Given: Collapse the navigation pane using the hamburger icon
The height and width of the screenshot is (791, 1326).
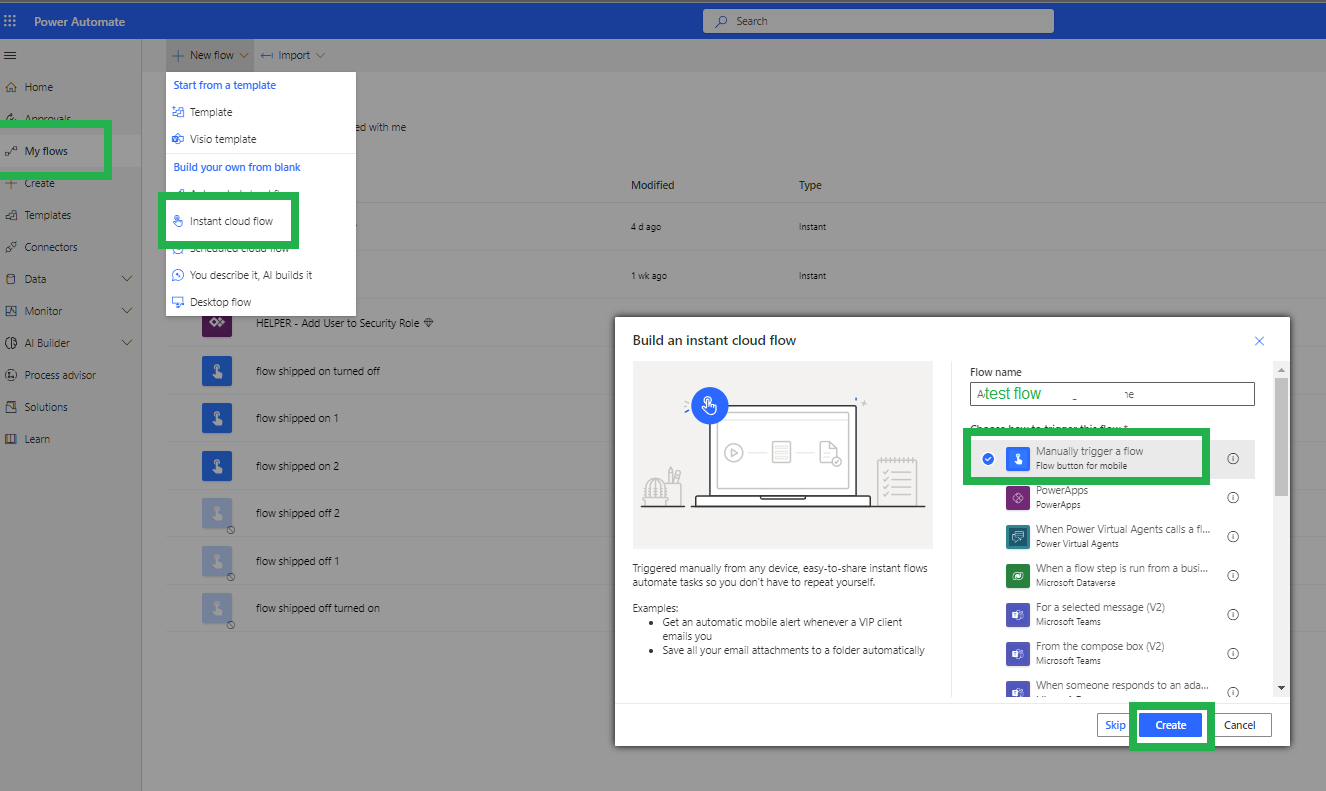Looking at the screenshot, I should tap(10, 55).
